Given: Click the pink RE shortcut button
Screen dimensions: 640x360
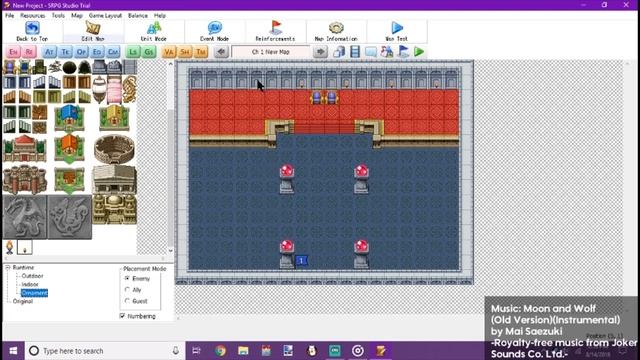Looking at the screenshot, I should [x=29, y=52].
